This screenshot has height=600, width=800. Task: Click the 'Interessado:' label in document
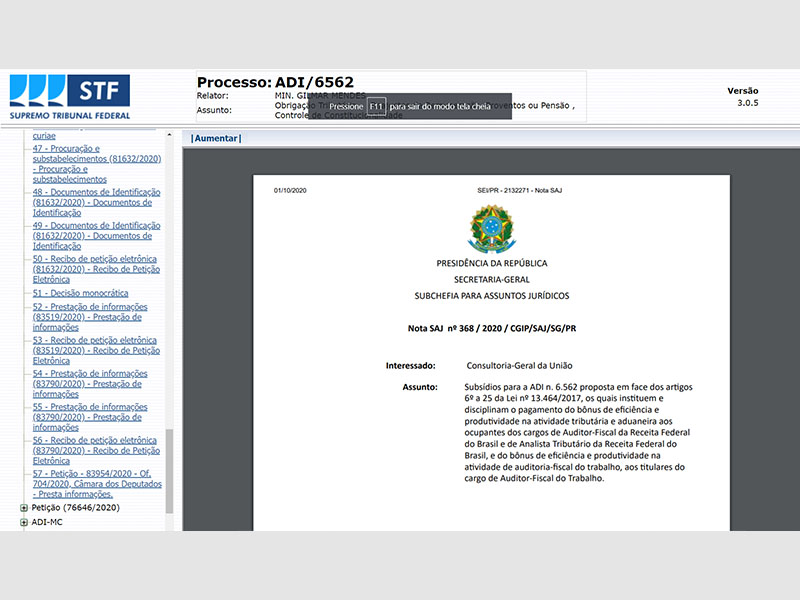411,366
